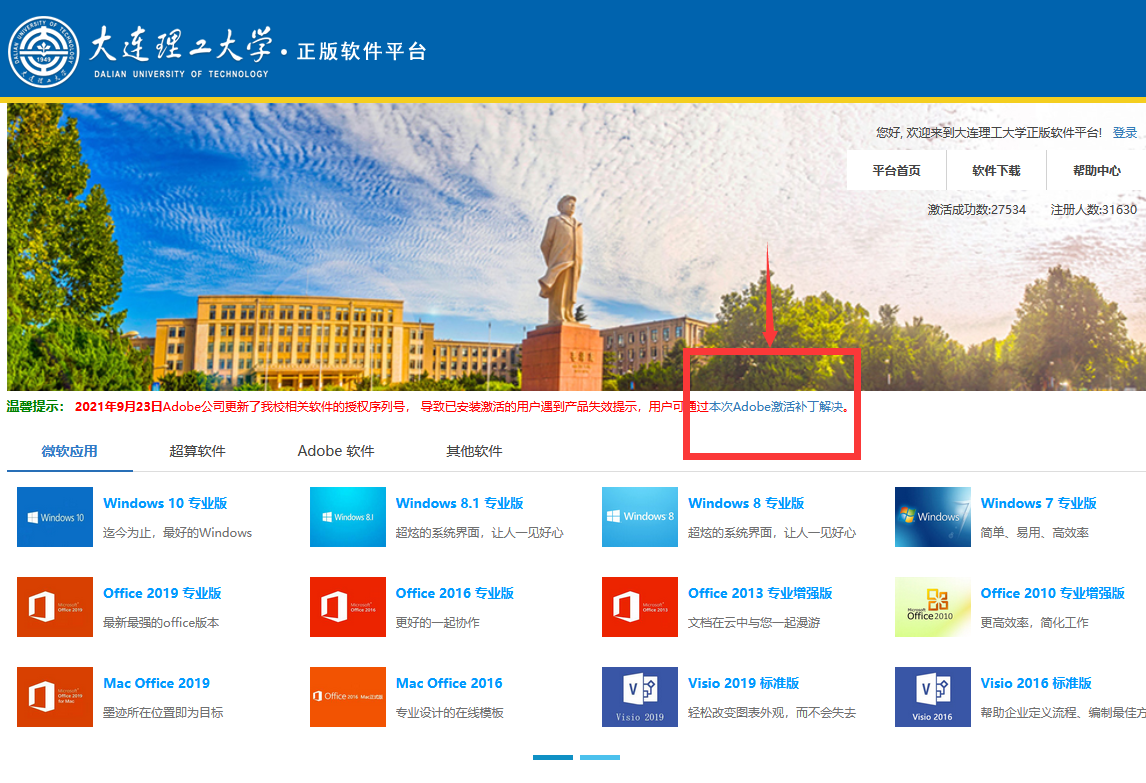Select the Windows 7 logo icon
1146x783 pixels.
tap(932, 517)
